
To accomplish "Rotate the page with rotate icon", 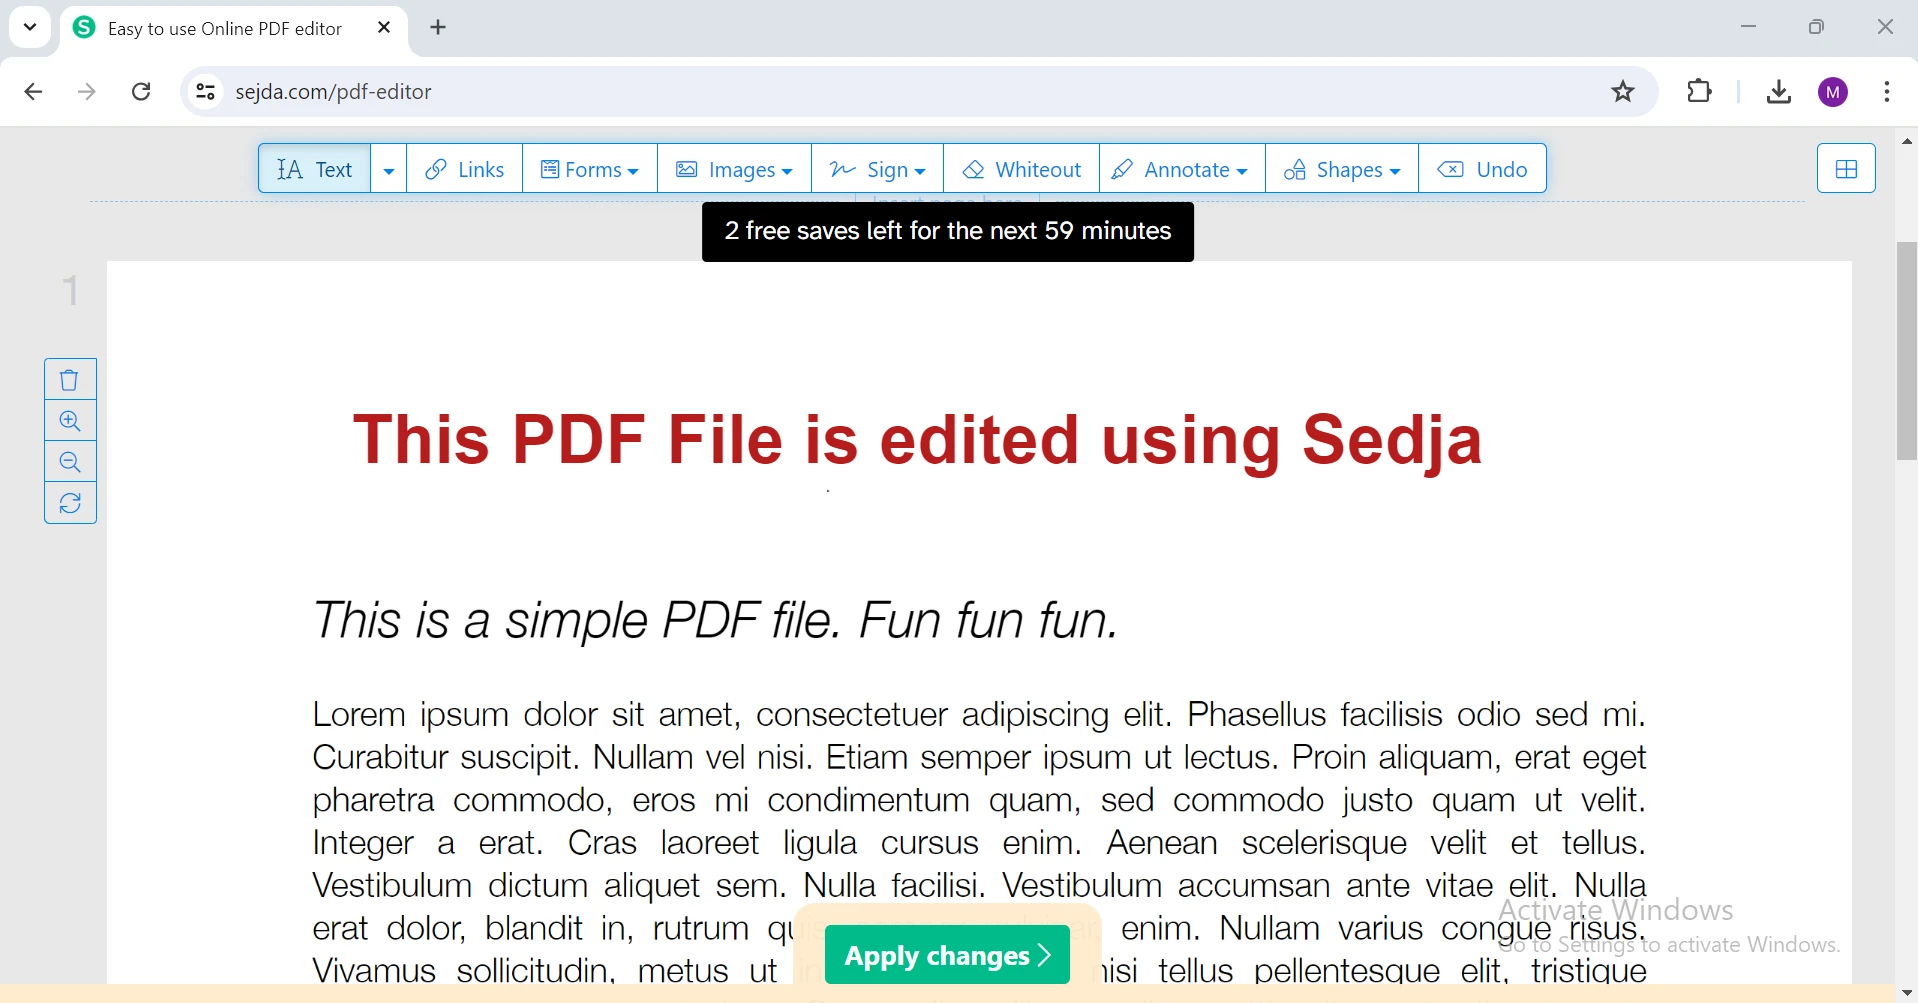I will tap(70, 503).
